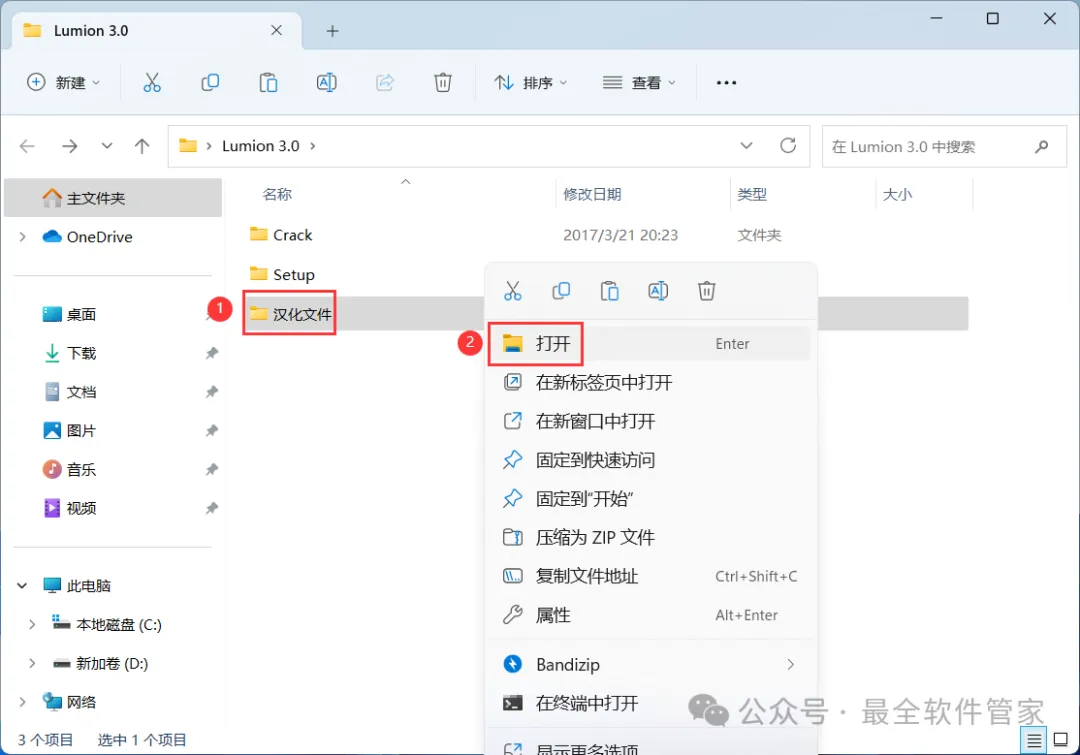The width and height of the screenshot is (1080, 755).
Task: Choose 属性 in the context menu
Action: click(649, 615)
